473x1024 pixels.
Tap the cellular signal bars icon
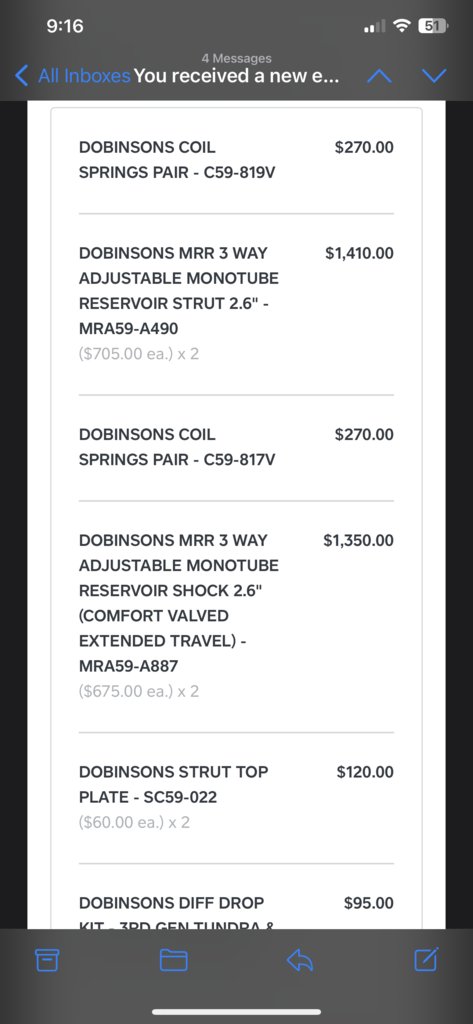click(x=374, y=27)
